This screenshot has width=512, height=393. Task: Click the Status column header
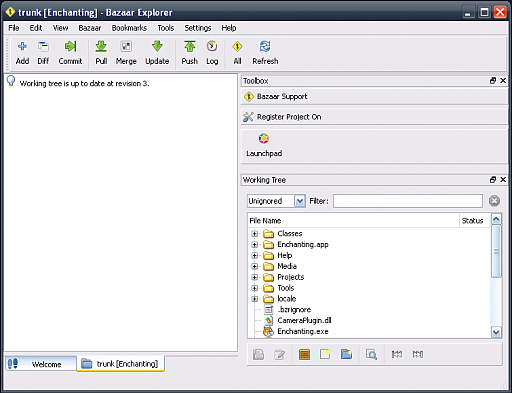click(x=475, y=221)
